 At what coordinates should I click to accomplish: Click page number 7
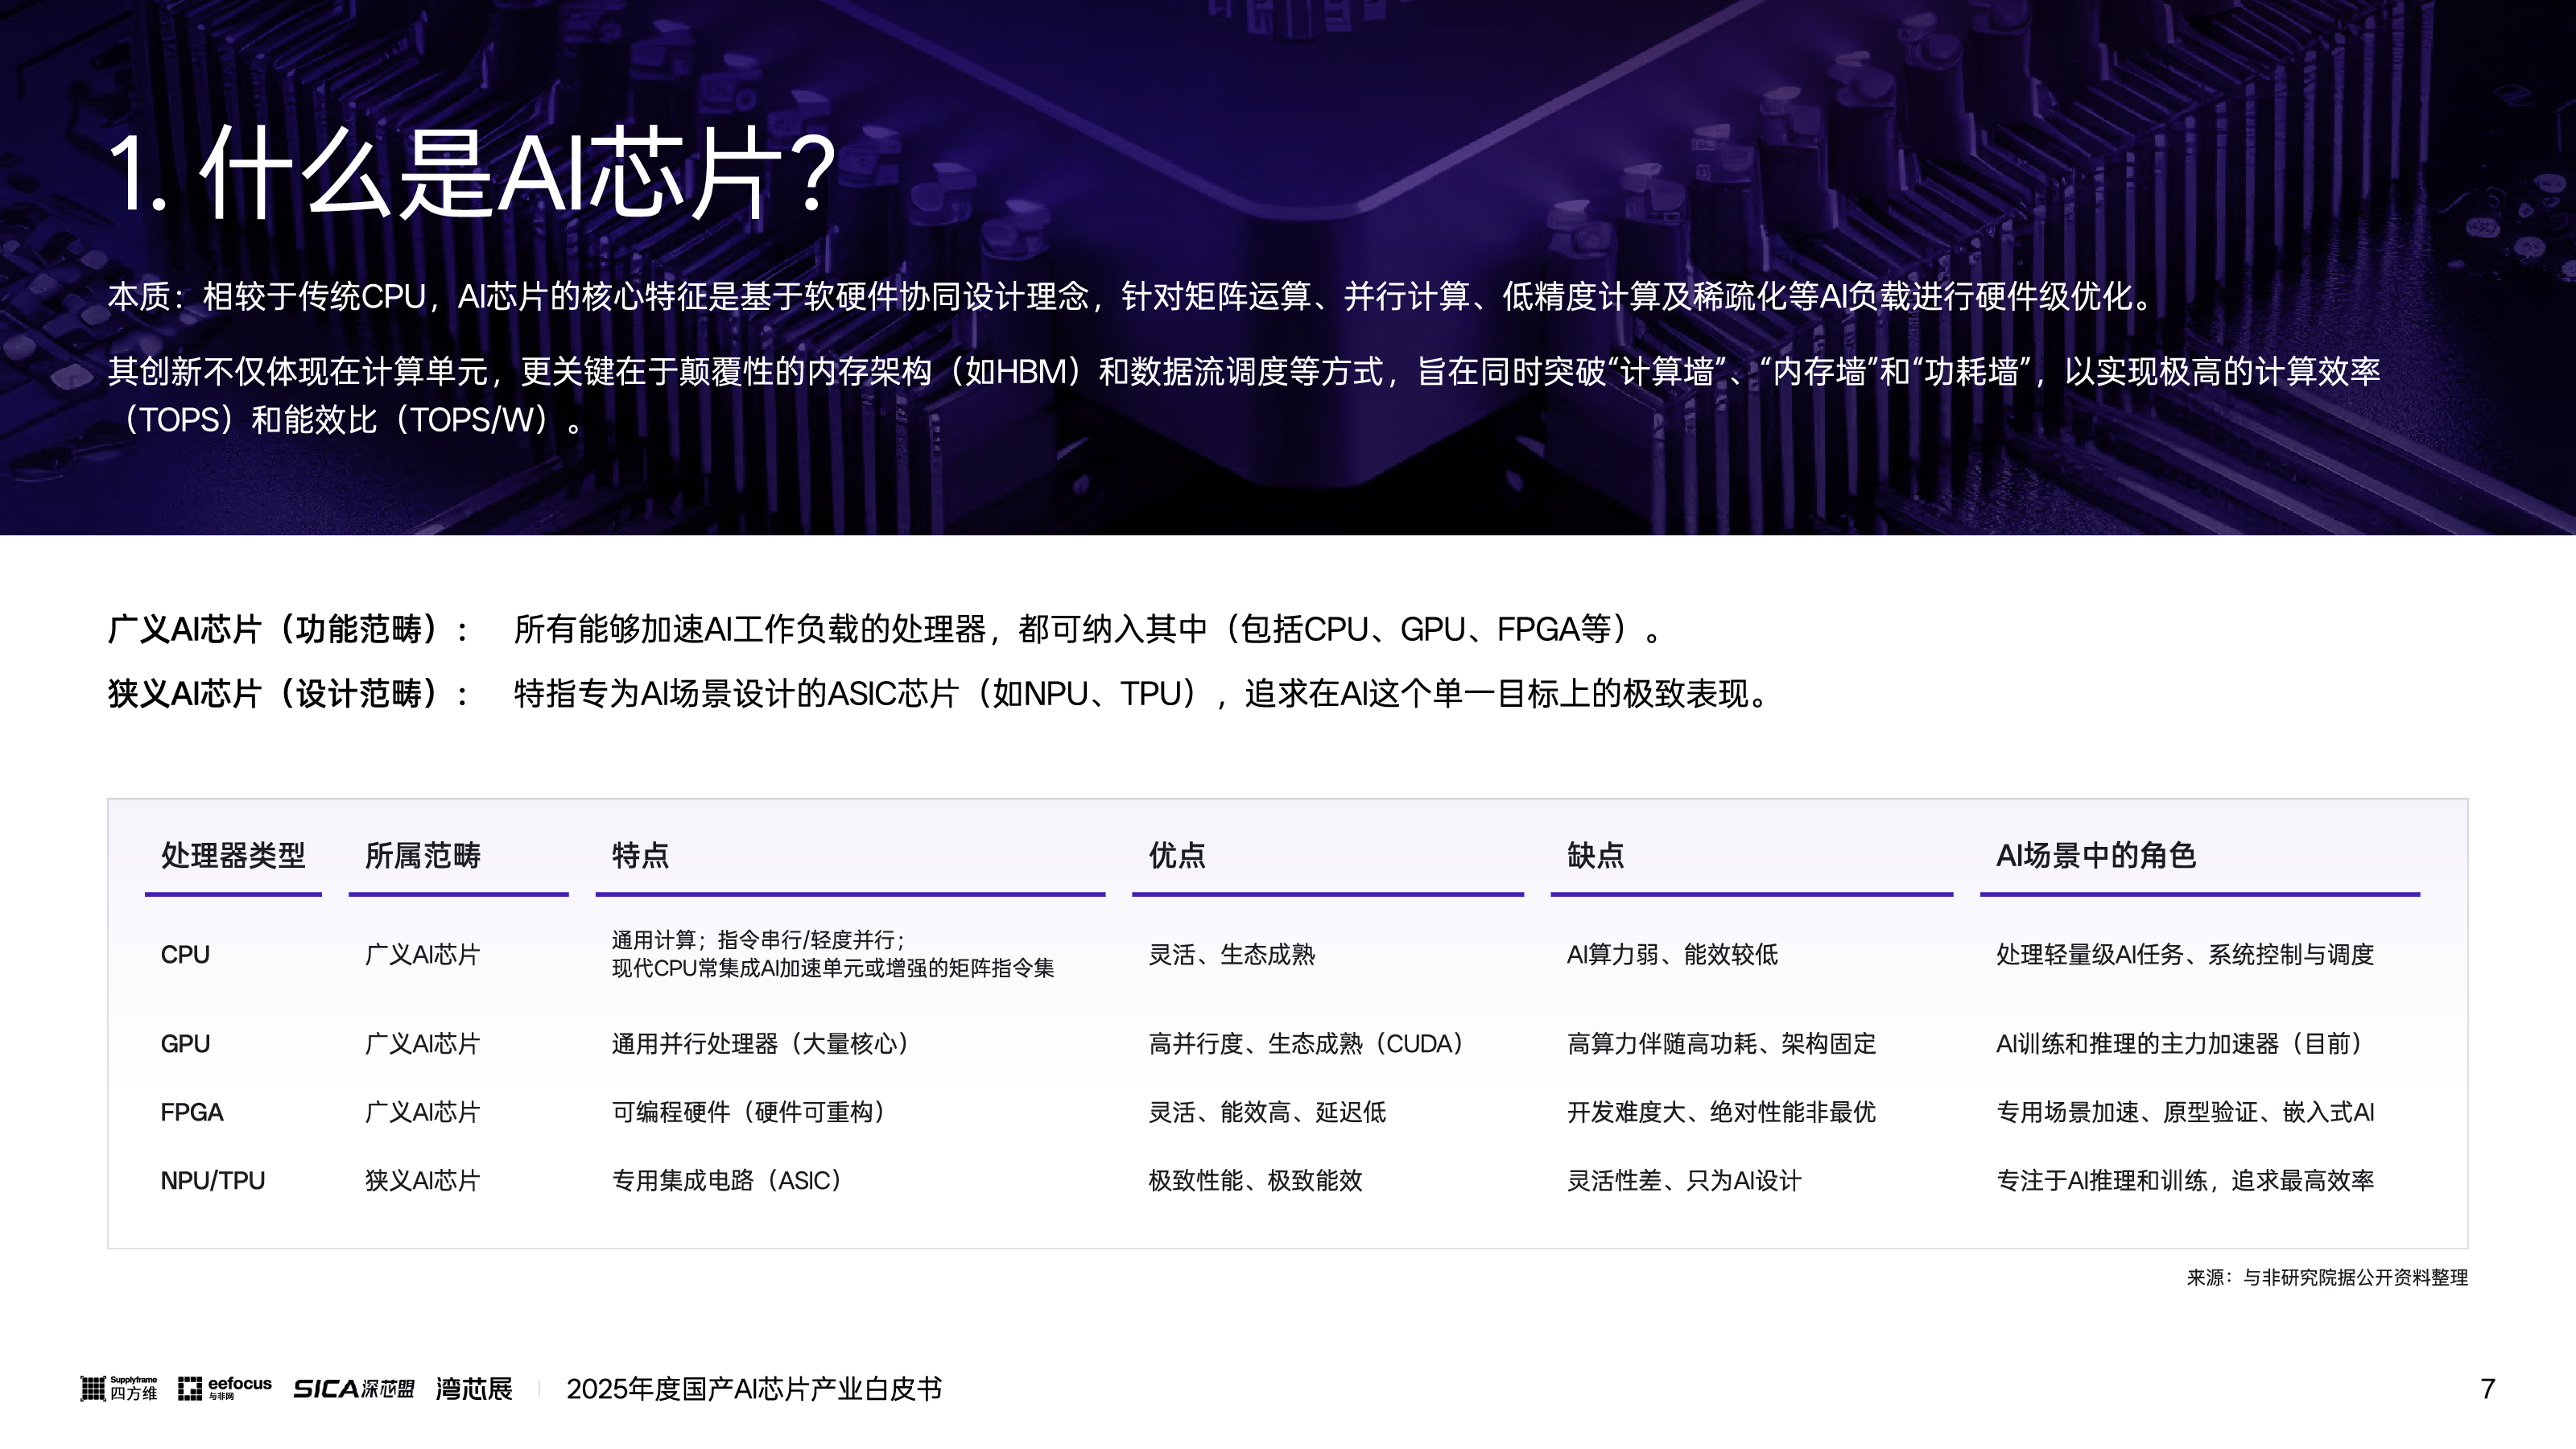point(2487,1388)
